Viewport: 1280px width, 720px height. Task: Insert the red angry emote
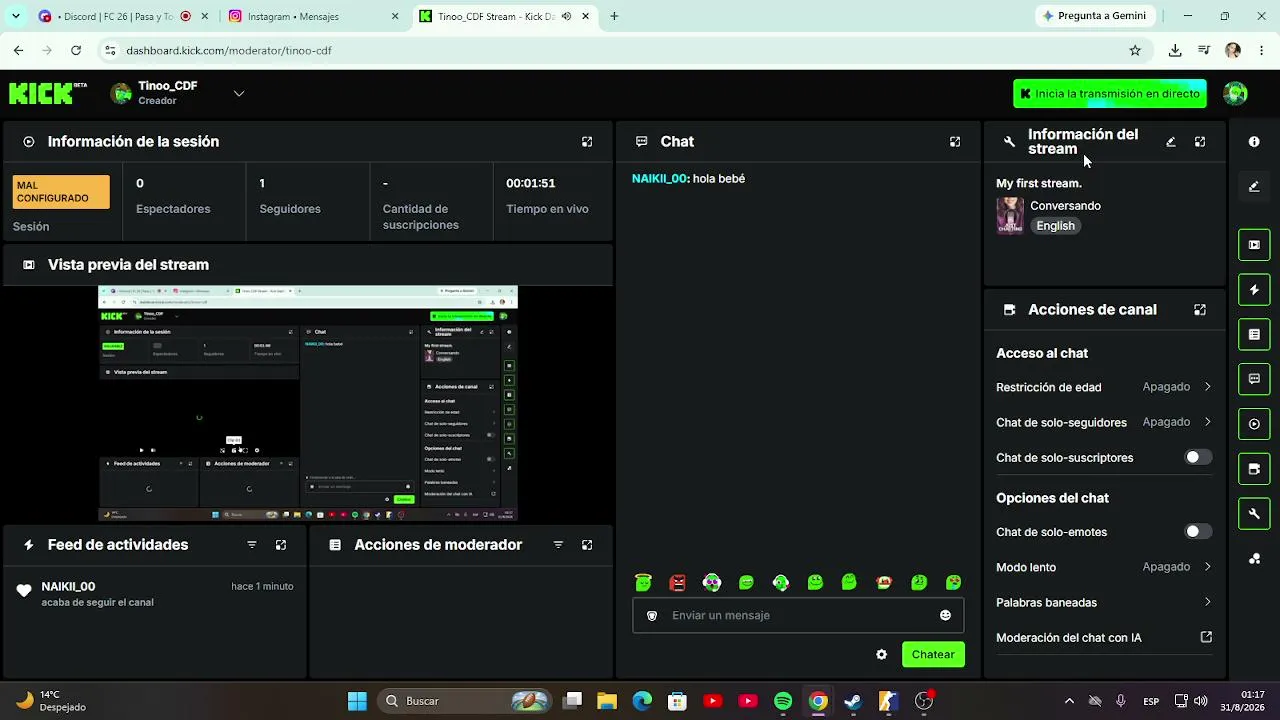[677, 582]
